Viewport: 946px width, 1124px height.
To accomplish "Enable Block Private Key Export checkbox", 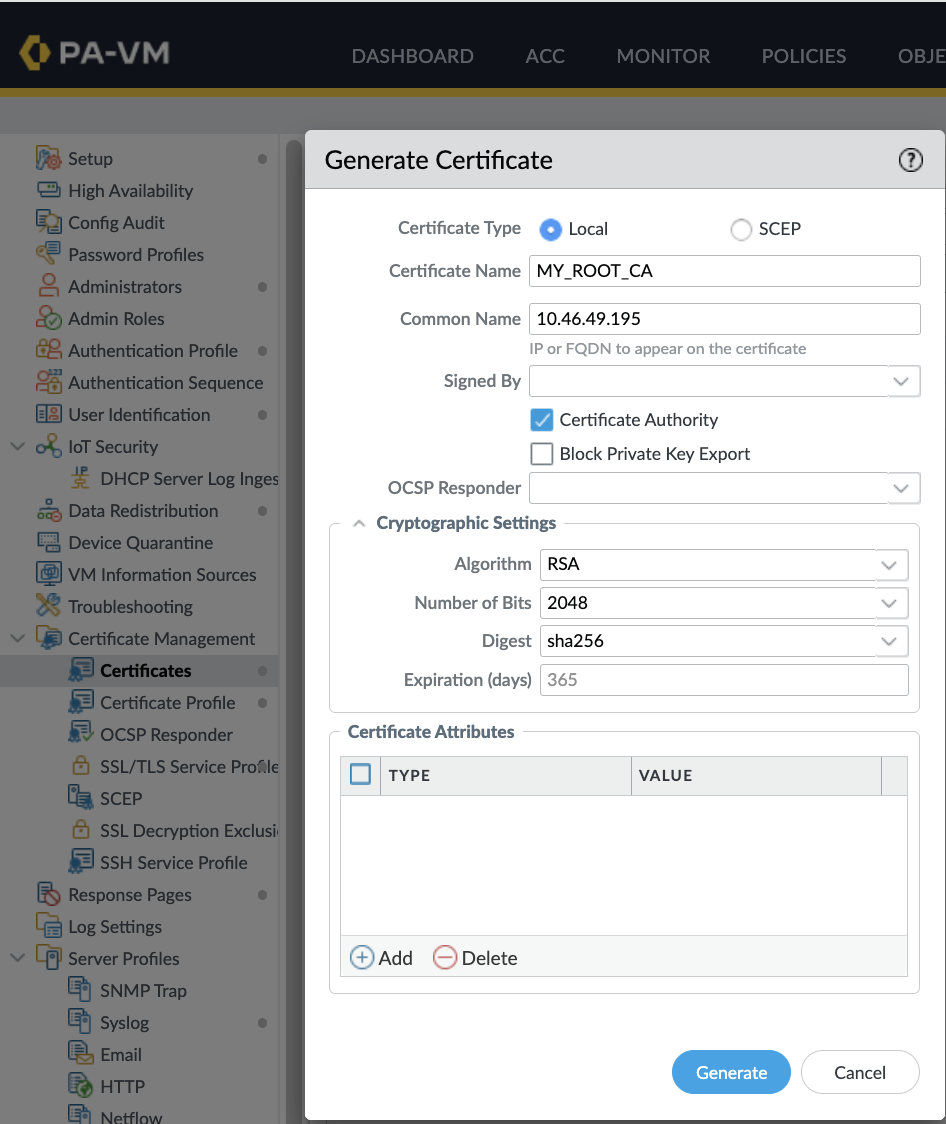I will (x=542, y=454).
